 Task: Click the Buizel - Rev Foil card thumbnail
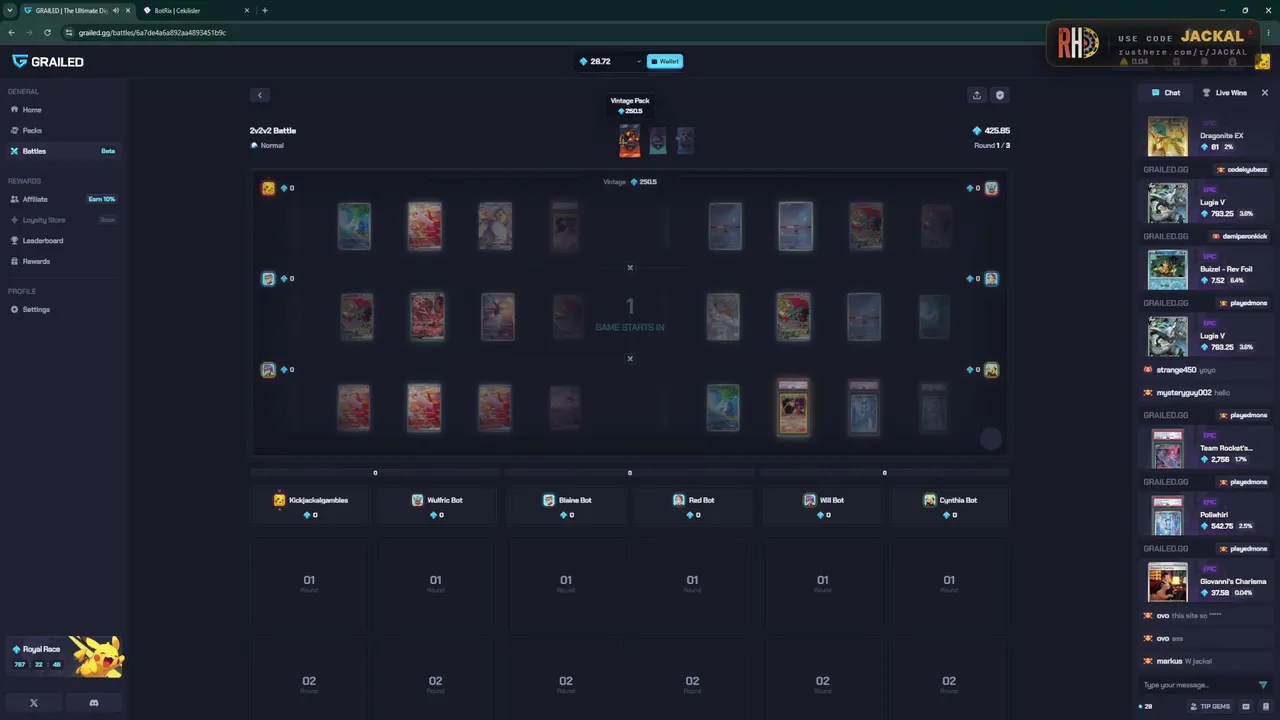(1167, 270)
